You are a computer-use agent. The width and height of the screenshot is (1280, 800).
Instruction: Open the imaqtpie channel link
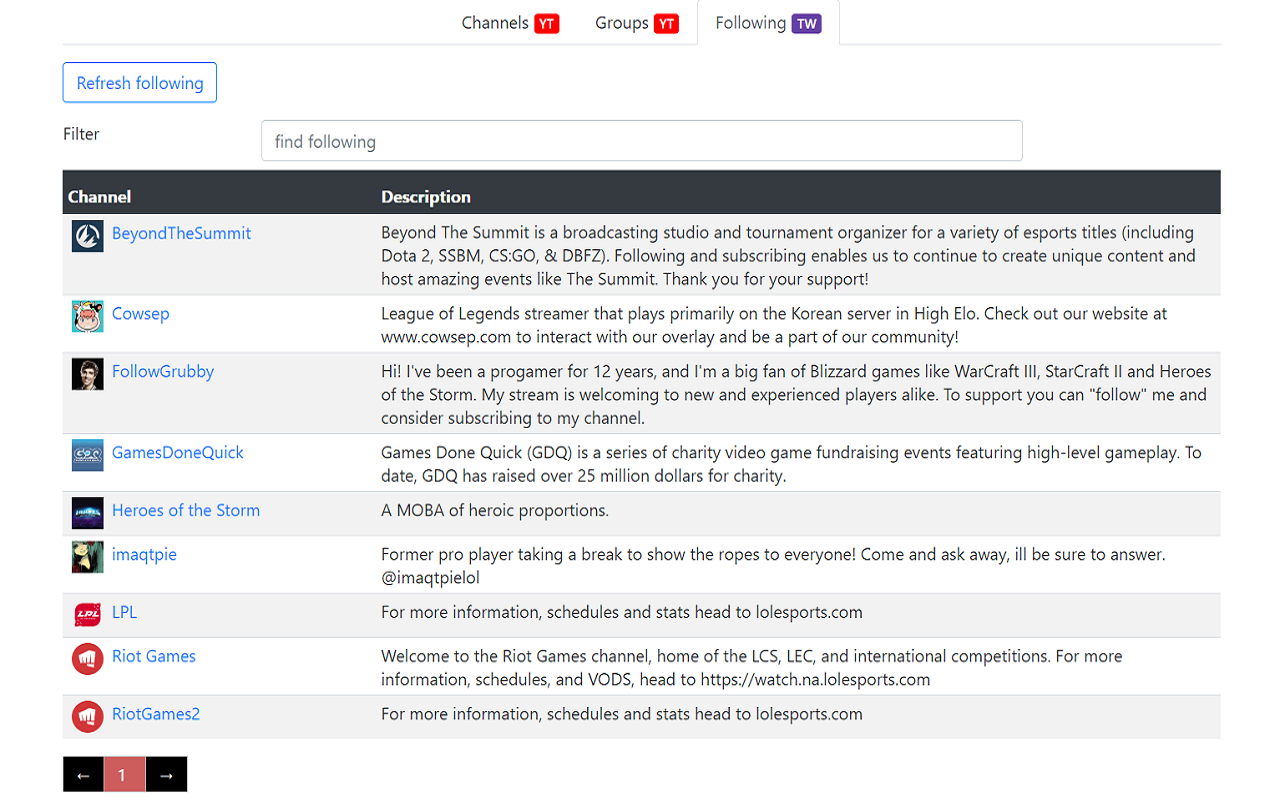(x=144, y=554)
